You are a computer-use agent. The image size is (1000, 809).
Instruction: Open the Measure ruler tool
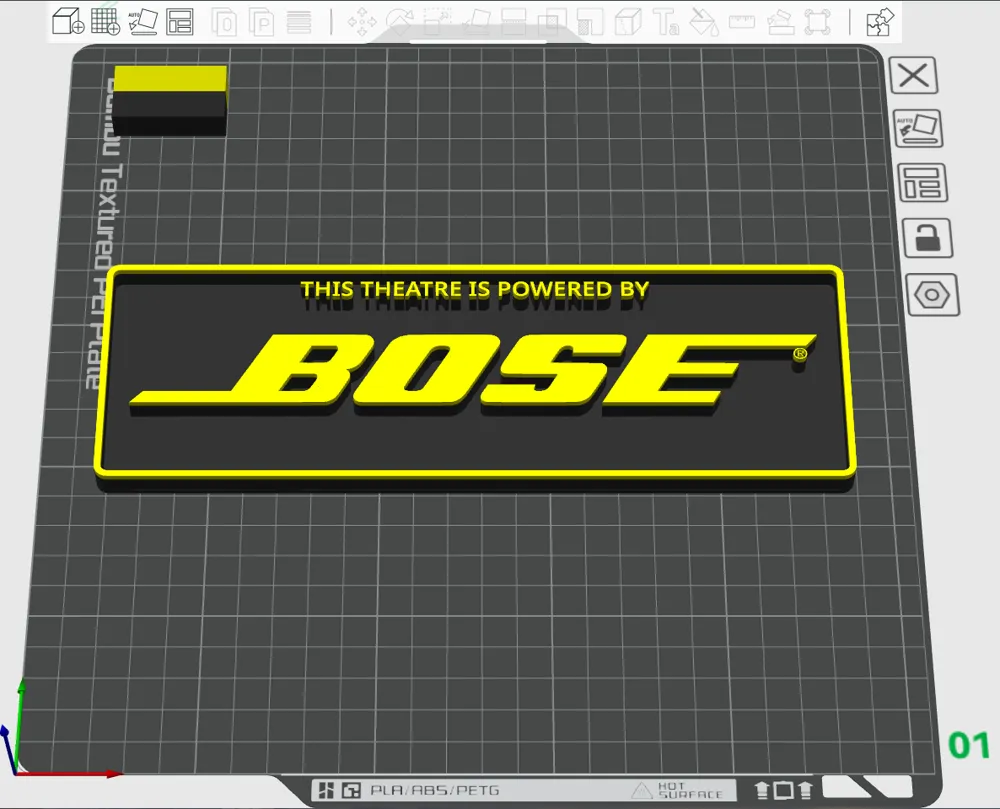pos(742,22)
